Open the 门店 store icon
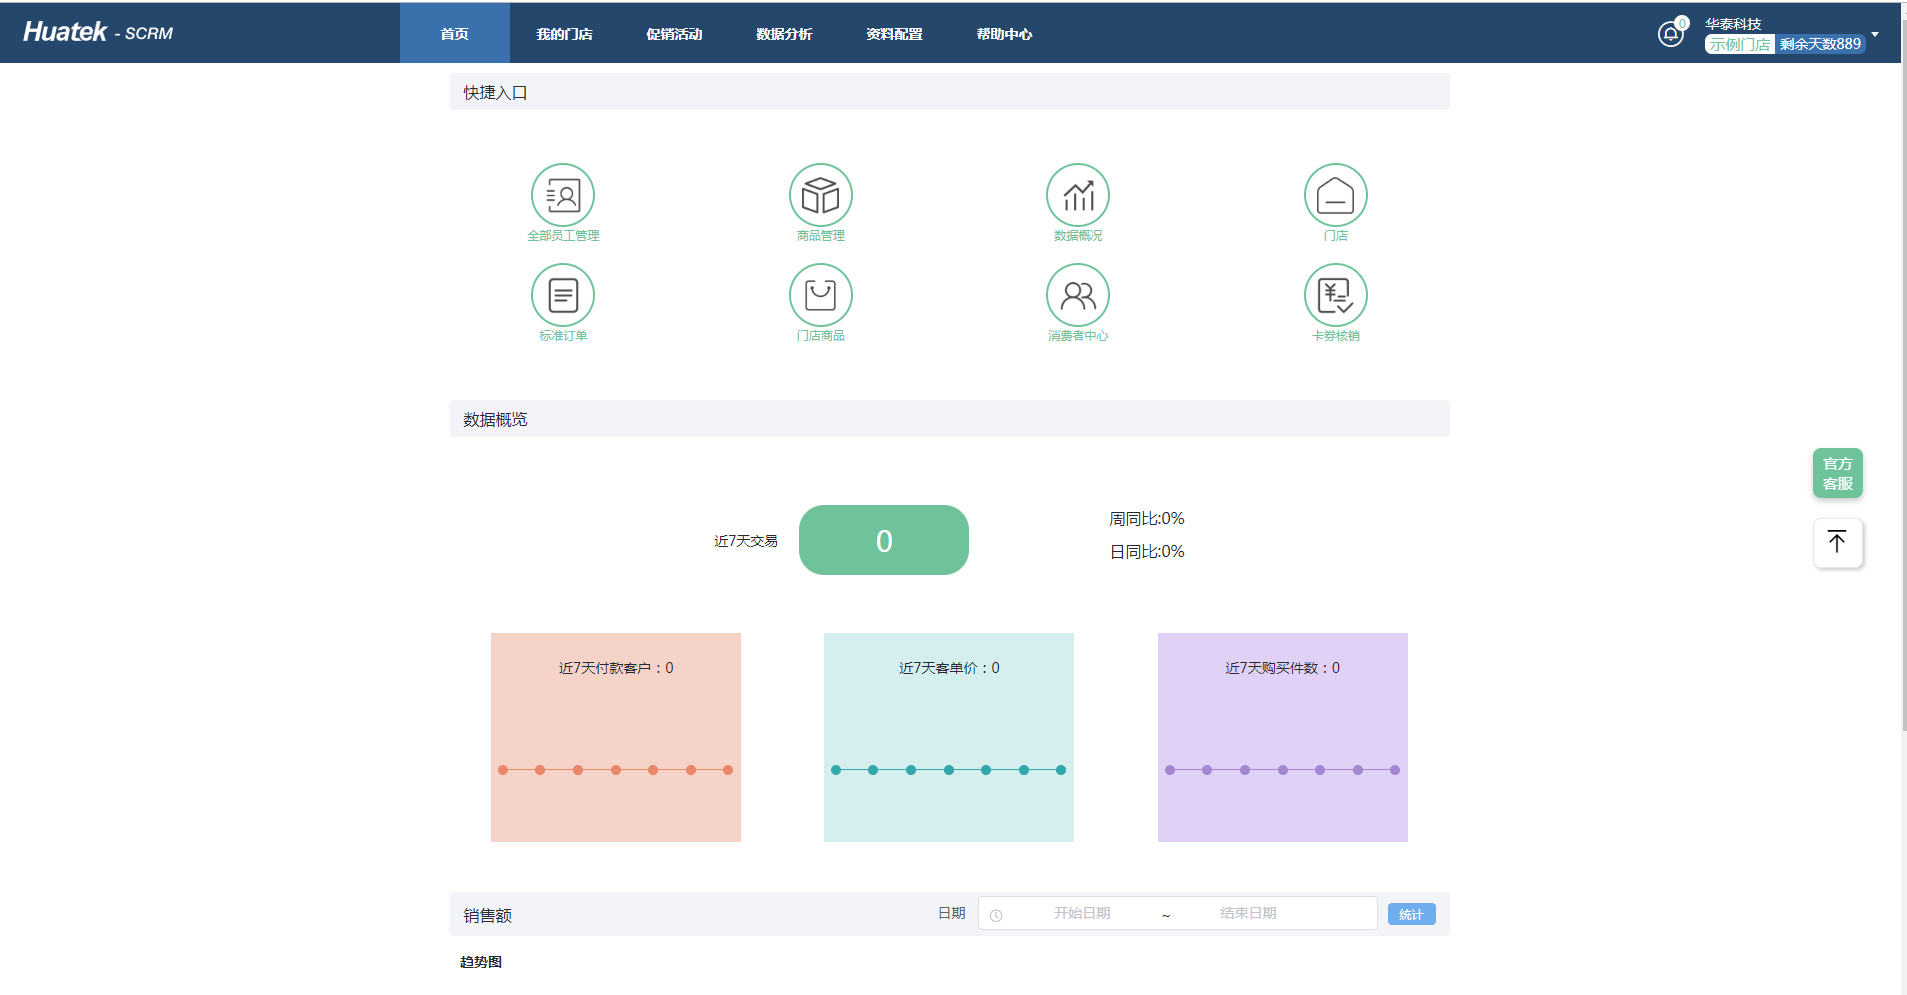The image size is (1907, 995). pos(1336,195)
